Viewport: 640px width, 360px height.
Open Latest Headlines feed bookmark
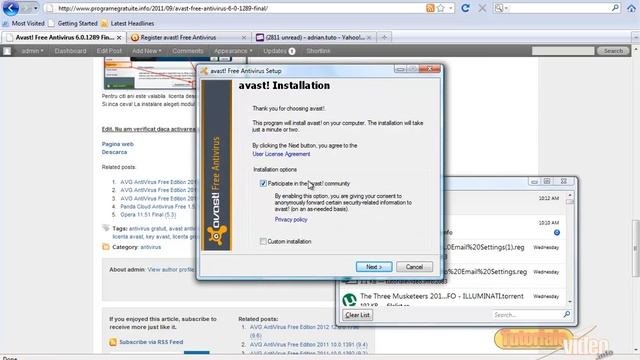127,23
